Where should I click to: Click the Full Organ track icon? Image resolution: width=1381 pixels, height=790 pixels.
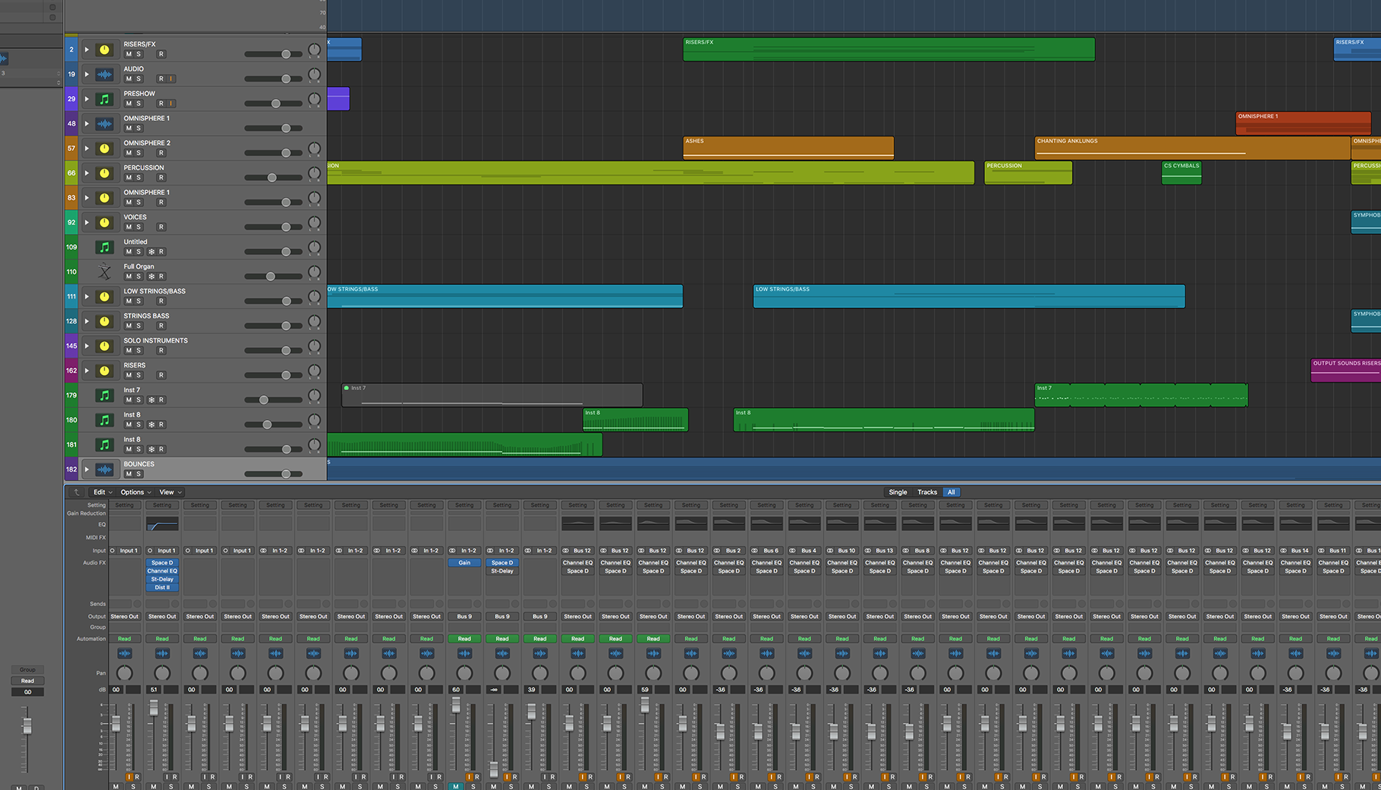pyautogui.click(x=104, y=272)
